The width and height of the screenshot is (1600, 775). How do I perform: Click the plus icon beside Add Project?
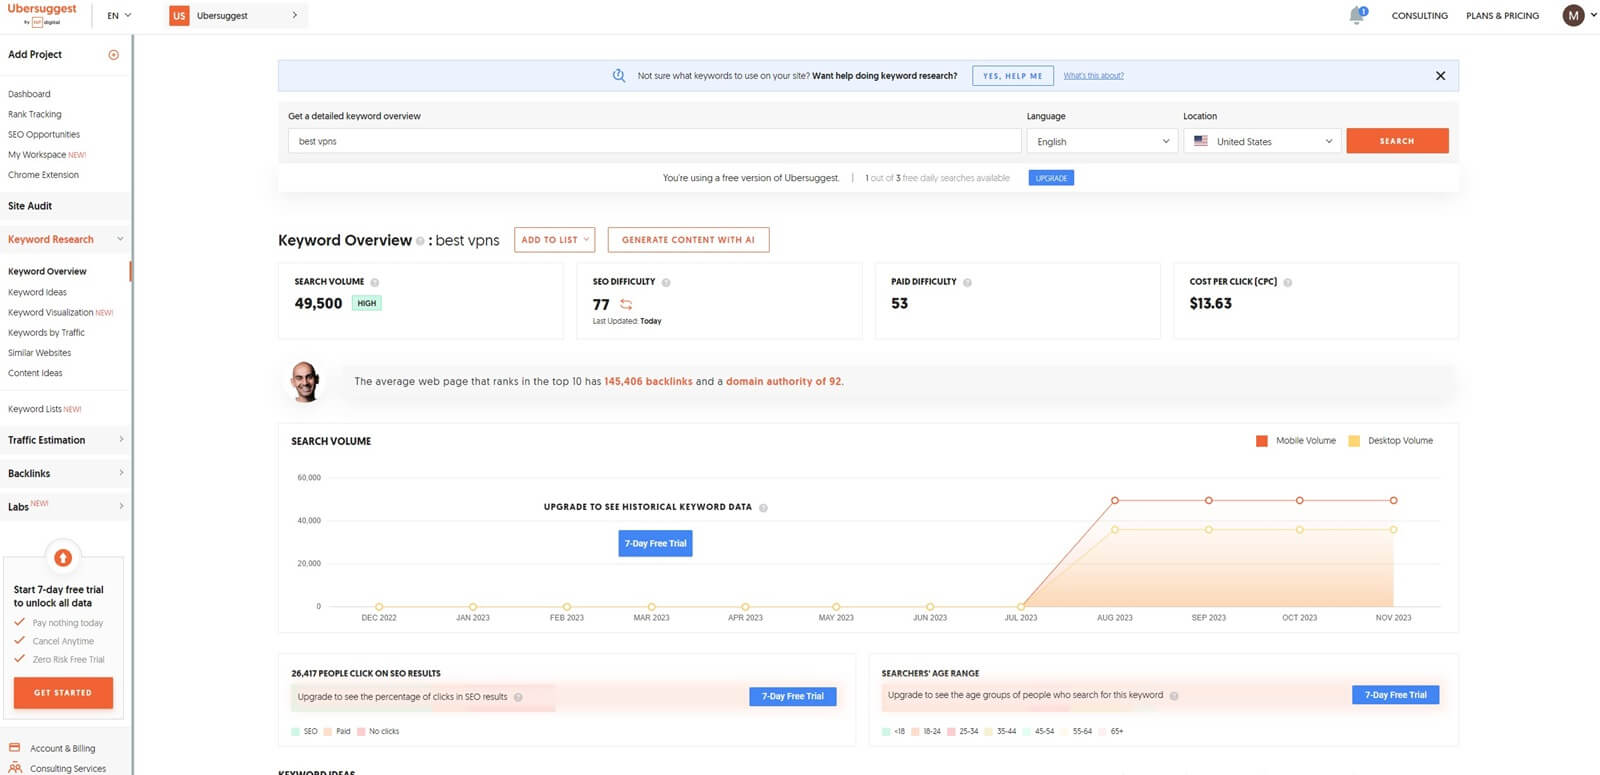(113, 55)
